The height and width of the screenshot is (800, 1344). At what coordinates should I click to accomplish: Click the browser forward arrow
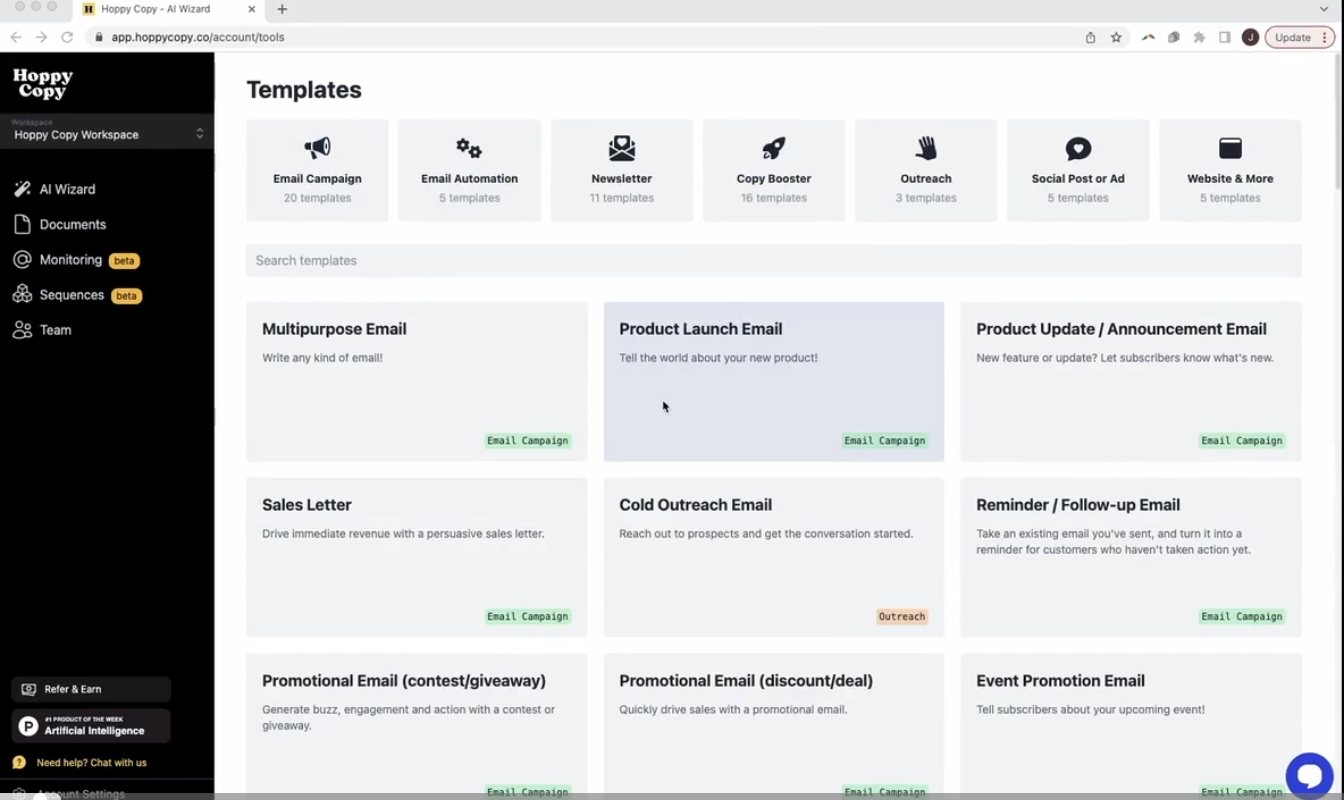point(41,37)
